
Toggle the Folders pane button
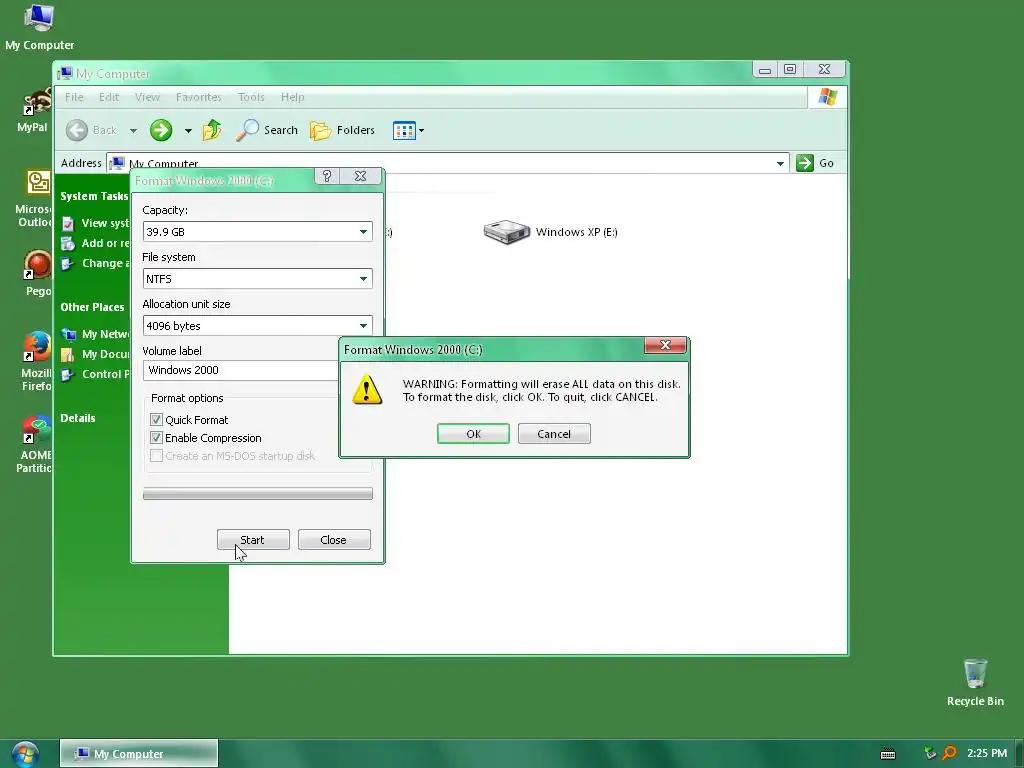[x=342, y=130]
